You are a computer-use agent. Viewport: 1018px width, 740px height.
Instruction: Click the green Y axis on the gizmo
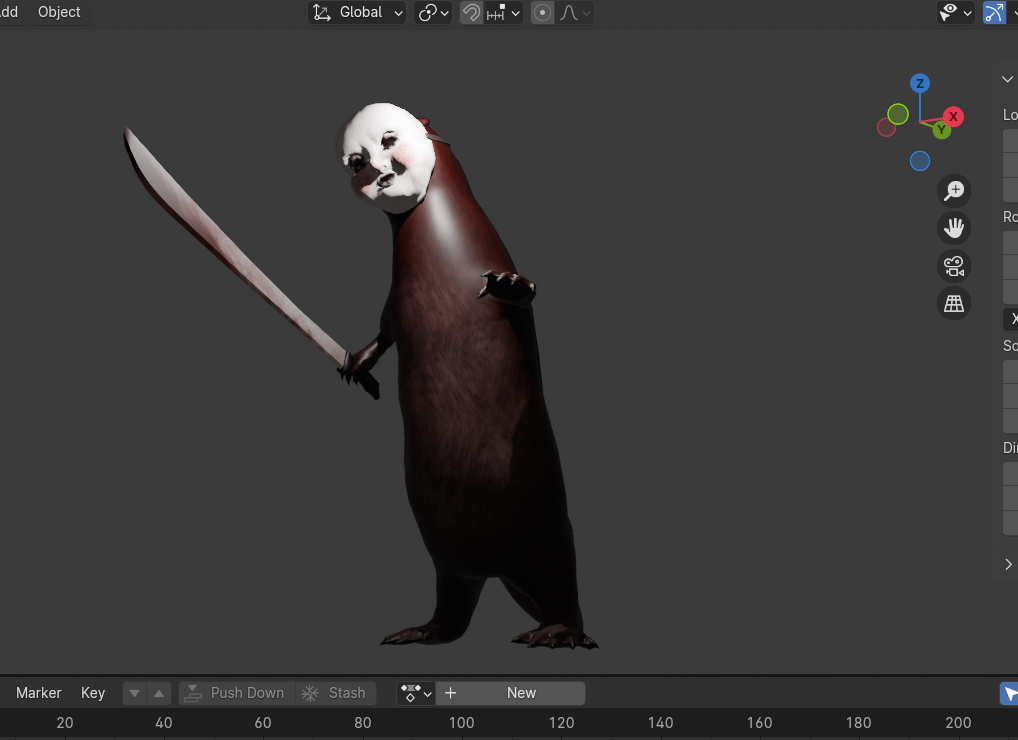coord(941,130)
